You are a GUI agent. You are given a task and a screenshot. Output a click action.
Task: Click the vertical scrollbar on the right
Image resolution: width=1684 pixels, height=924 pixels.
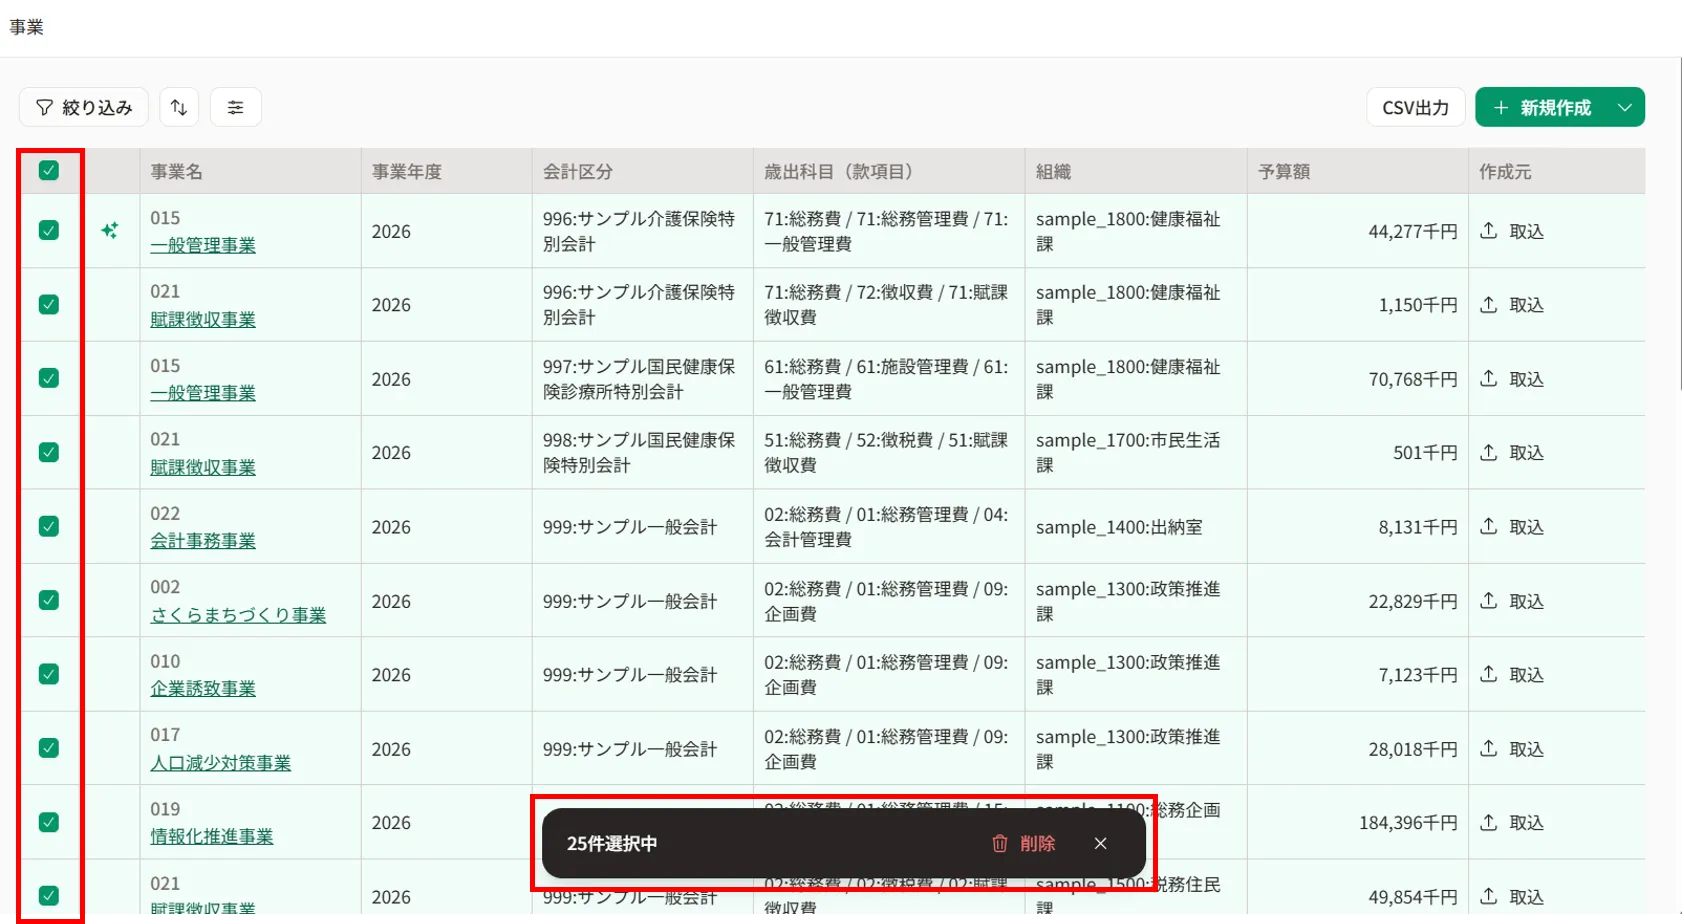coord(1681,225)
